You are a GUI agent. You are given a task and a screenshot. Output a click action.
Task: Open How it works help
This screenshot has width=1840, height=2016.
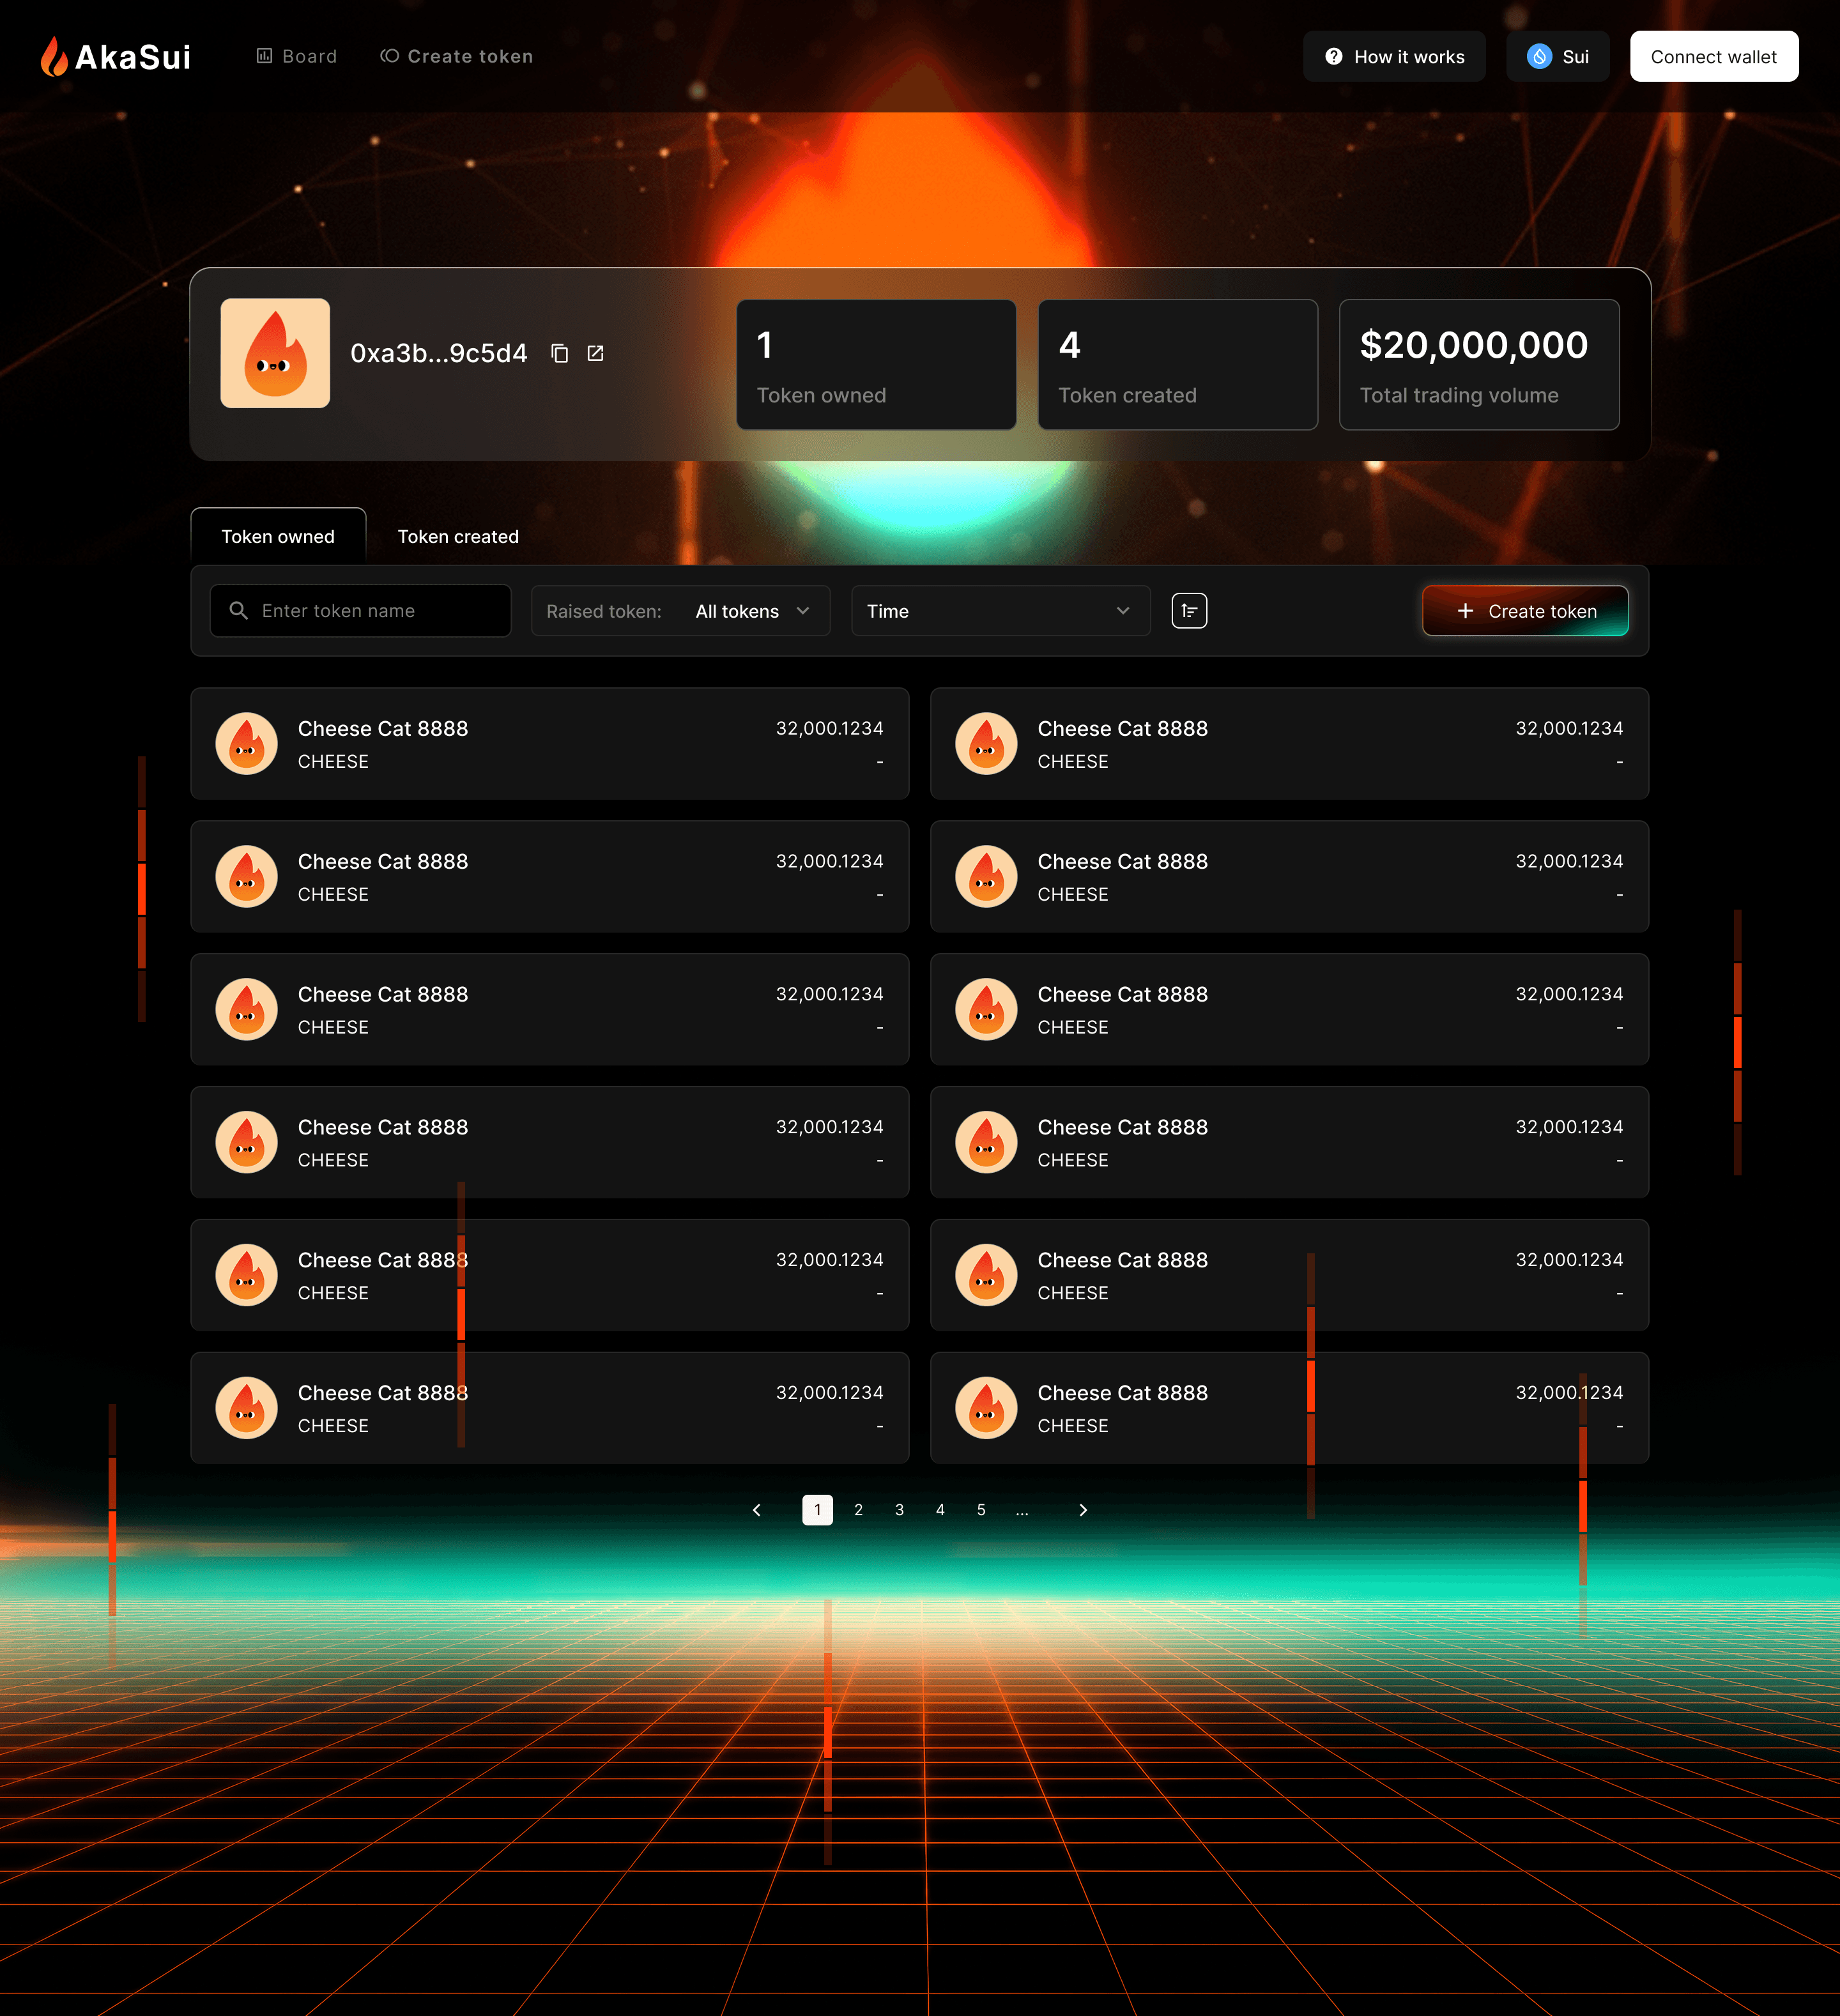[1394, 57]
